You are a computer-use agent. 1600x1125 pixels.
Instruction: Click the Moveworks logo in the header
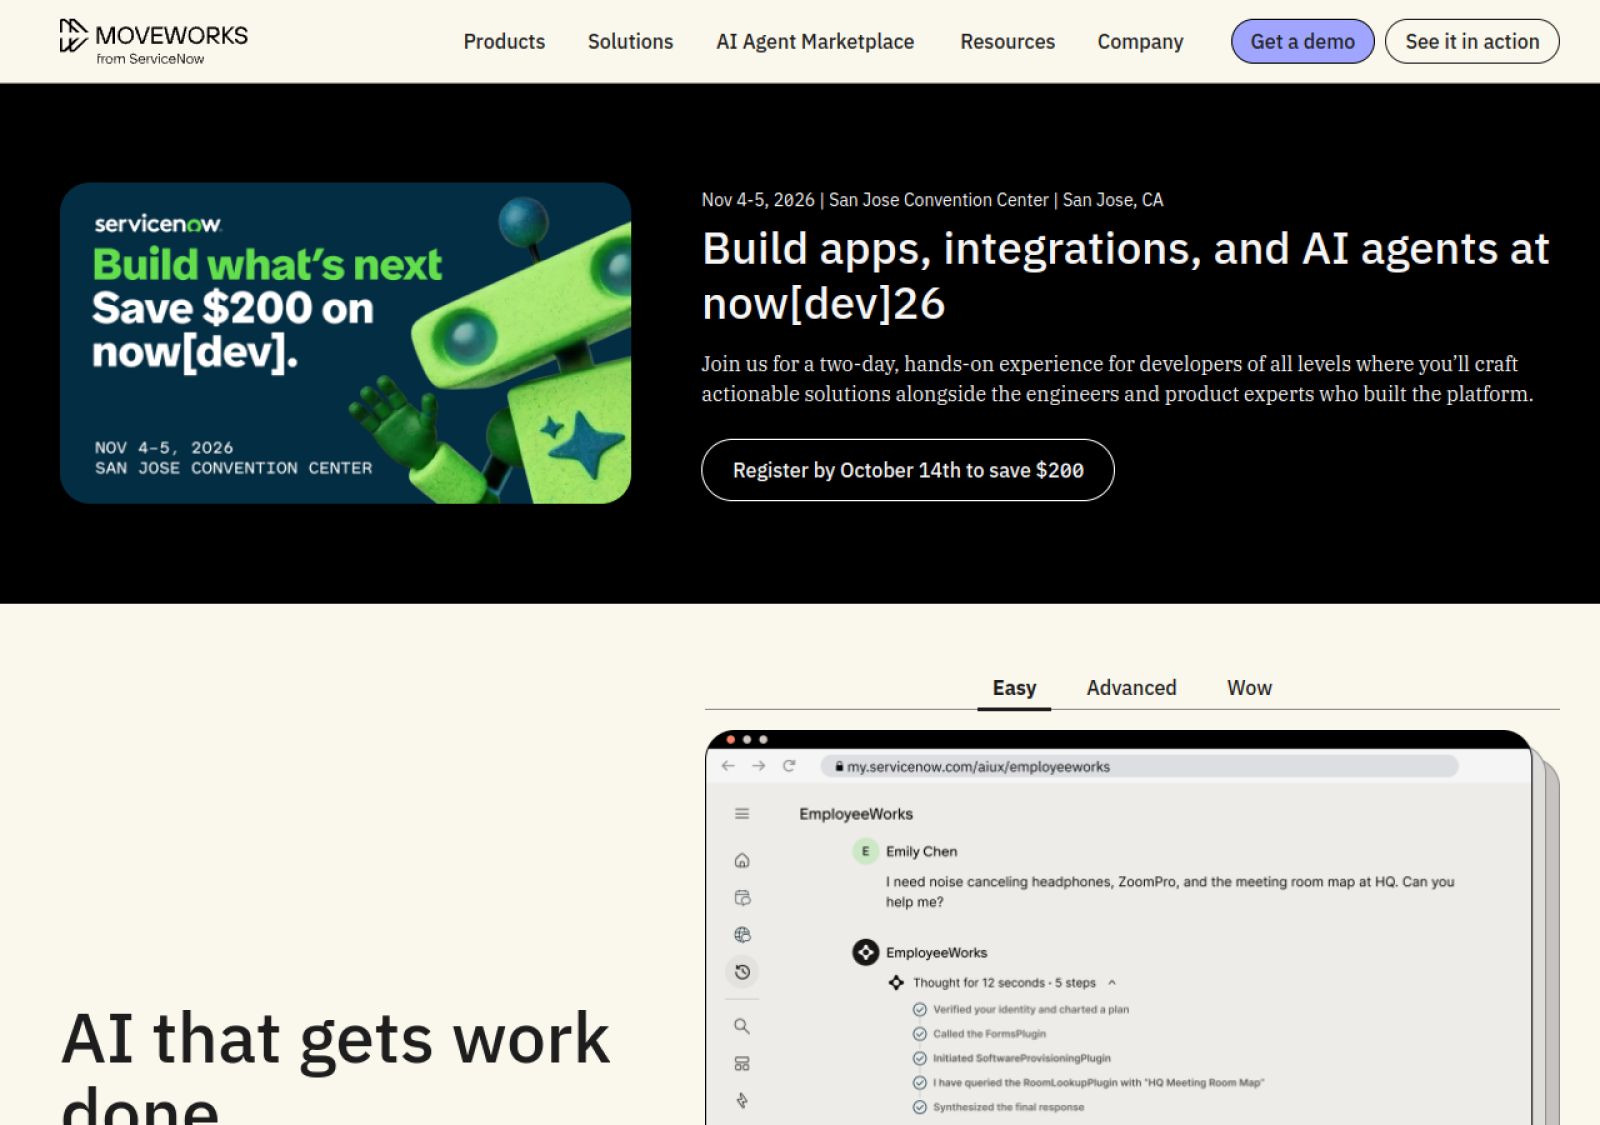[153, 42]
